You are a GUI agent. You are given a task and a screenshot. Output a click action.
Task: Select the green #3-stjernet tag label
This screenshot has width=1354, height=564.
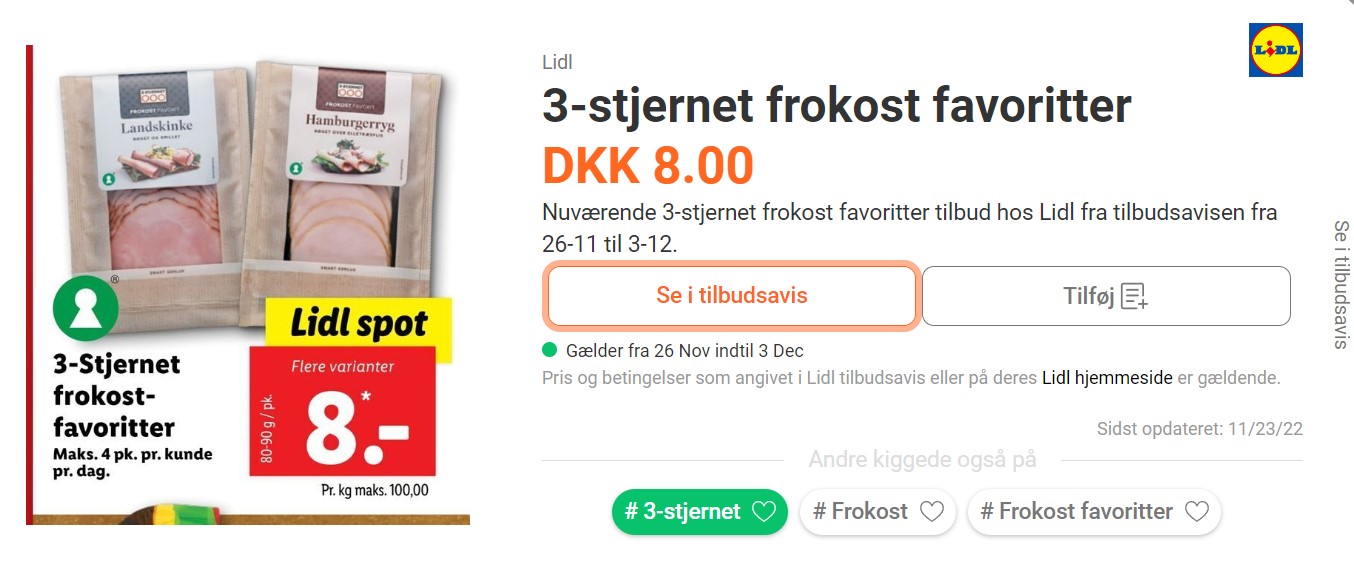[x=682, y=512]
